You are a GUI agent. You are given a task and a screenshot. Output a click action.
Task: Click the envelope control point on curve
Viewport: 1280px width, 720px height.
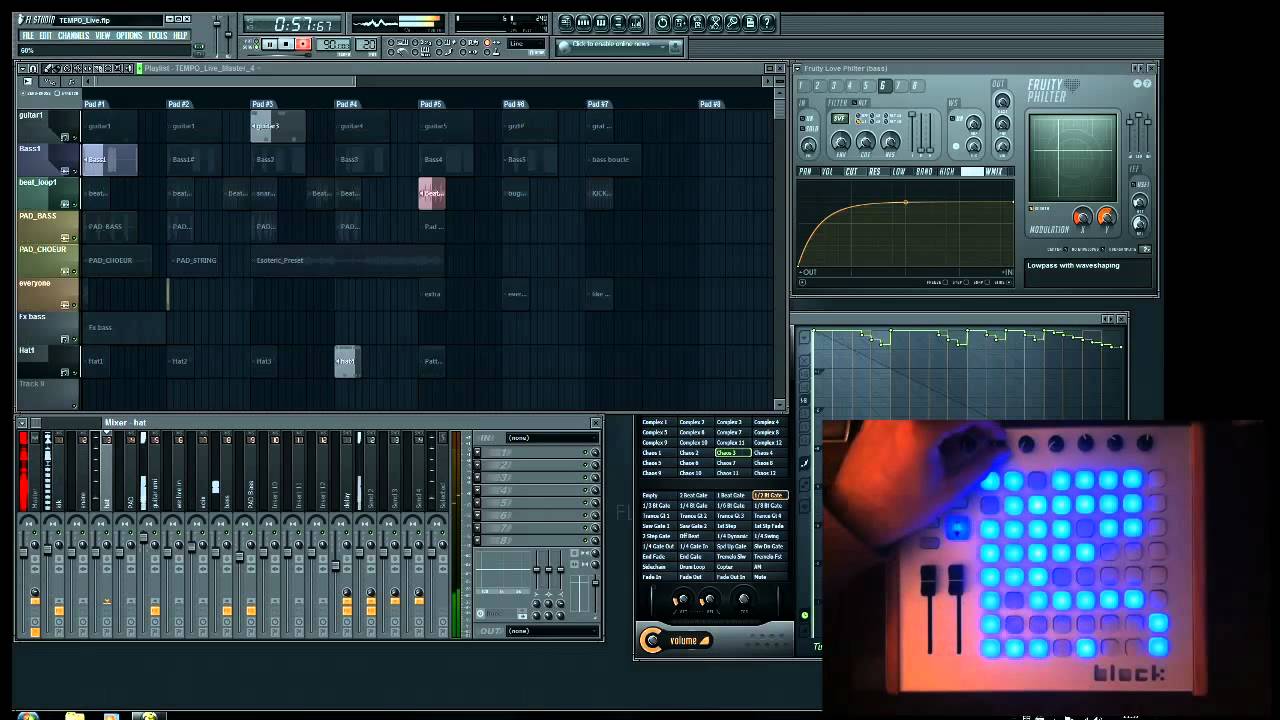(x=906, y=202)
